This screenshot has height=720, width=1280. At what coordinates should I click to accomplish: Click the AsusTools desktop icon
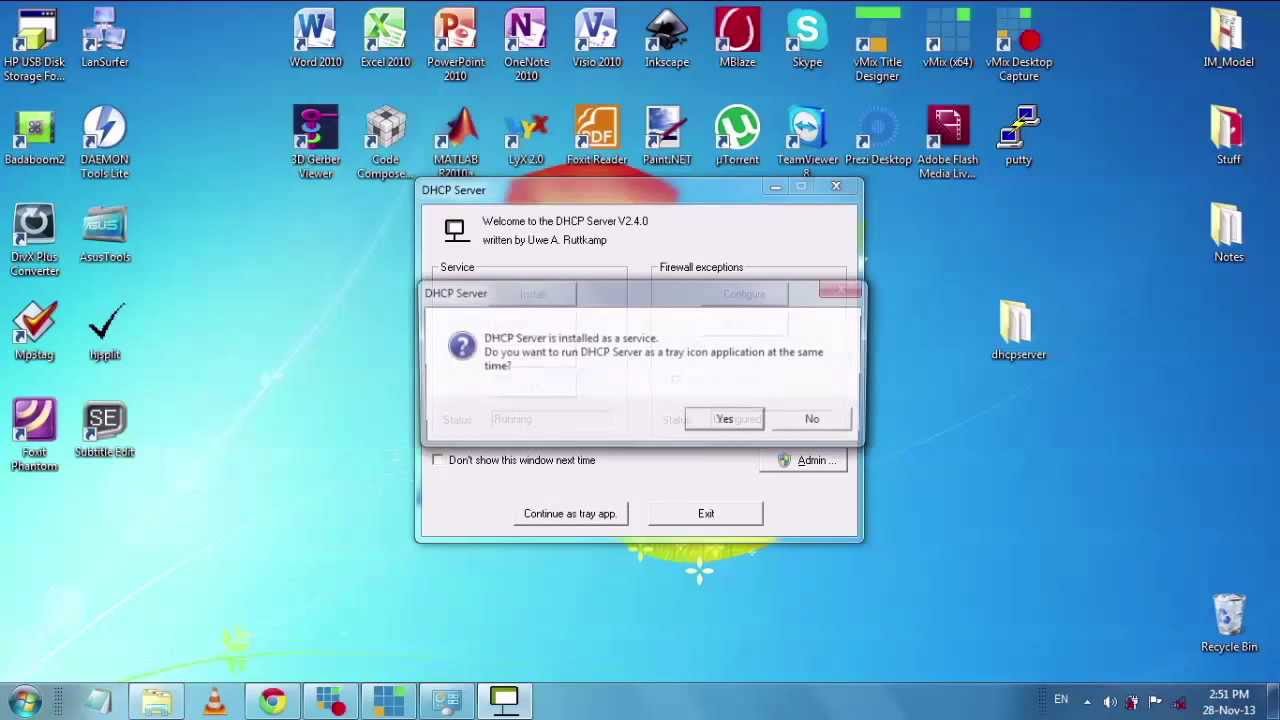[105, 233]
